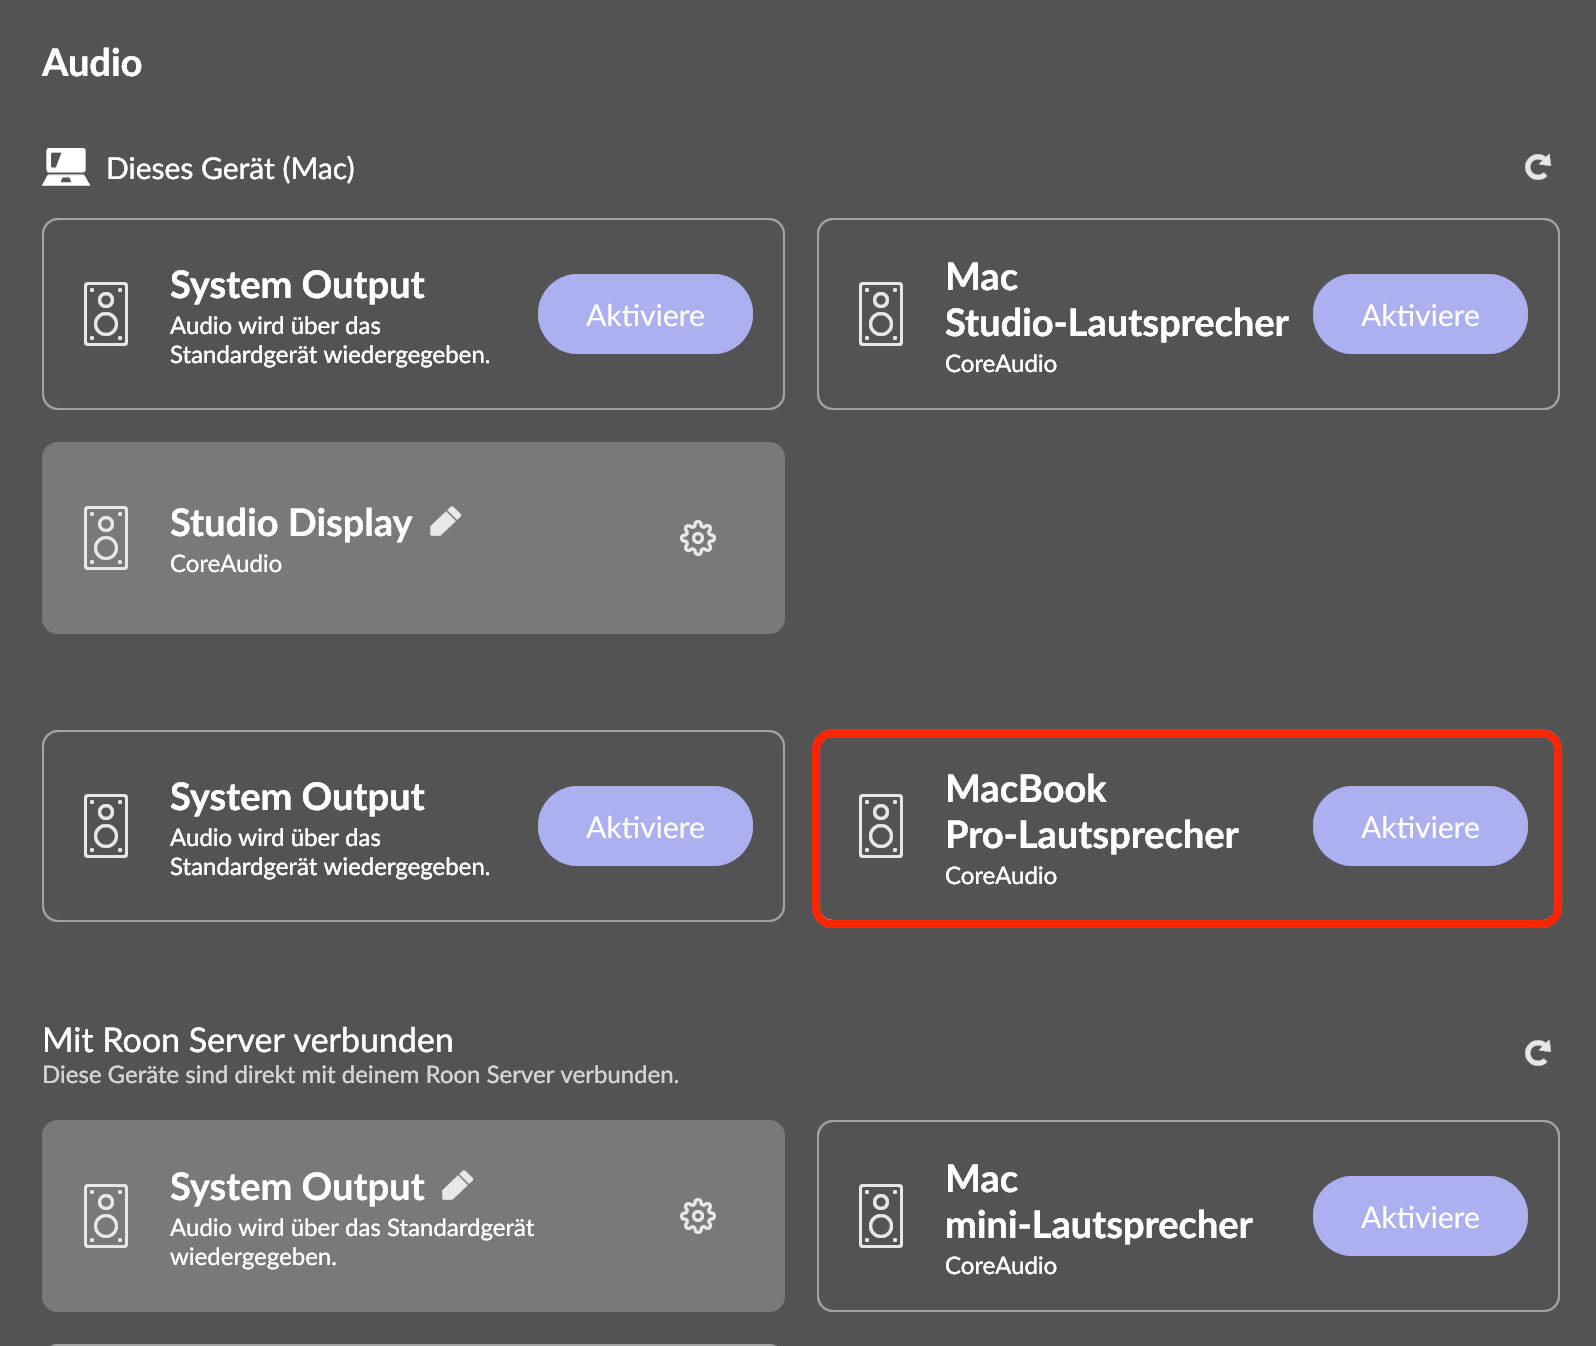Click the pencil icon next to Roon Server System Output
1596x1346 pixels.
click(x=458, y=1185)
